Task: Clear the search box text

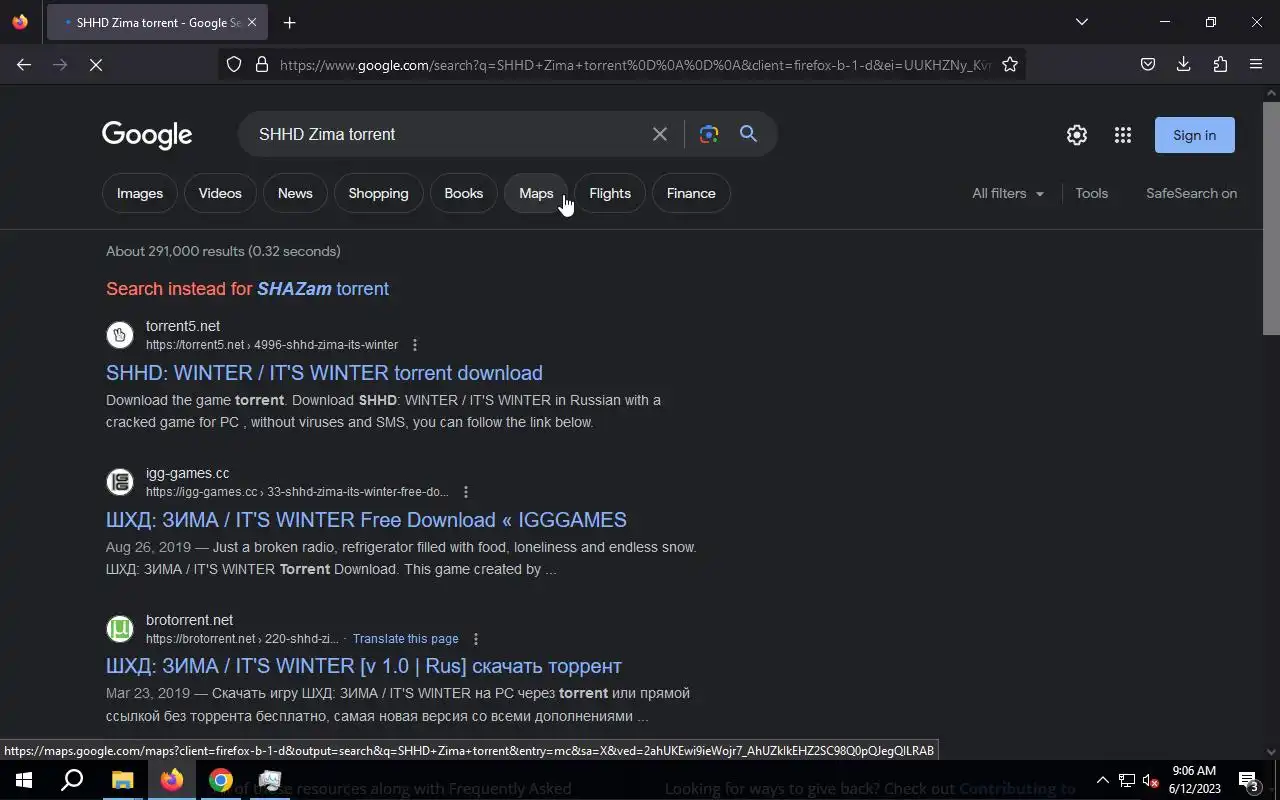Action: click(x=660, y=134)
